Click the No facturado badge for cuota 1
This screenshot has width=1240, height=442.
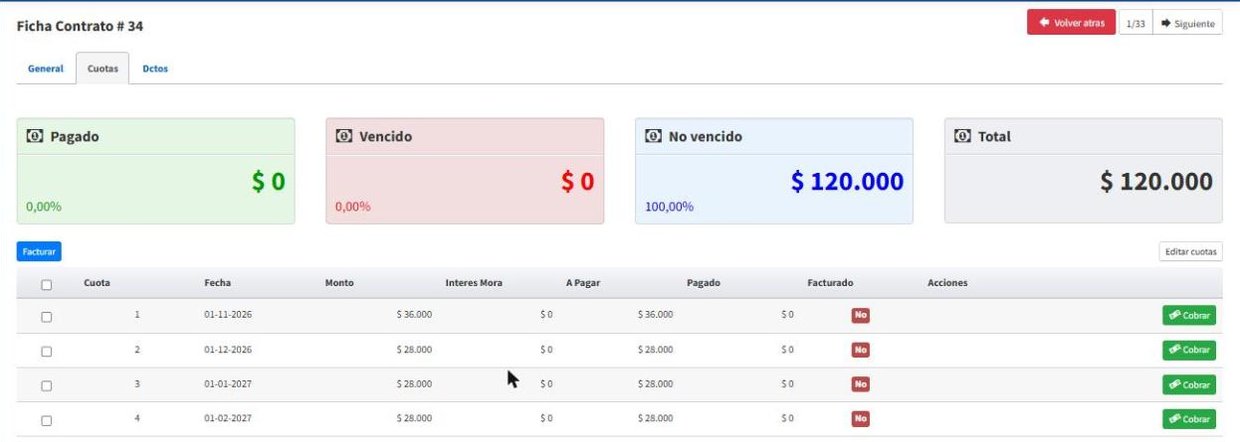[x=860, y=316]
